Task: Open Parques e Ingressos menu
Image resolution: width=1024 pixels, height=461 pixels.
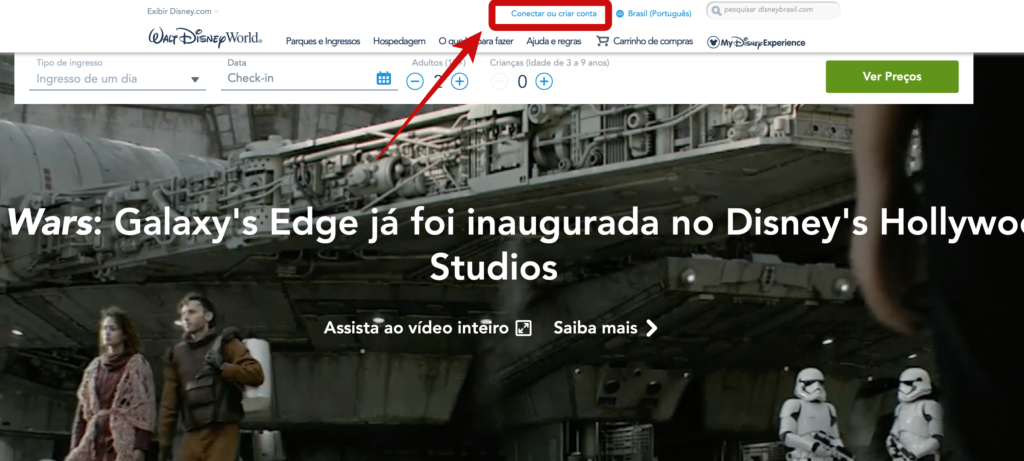Action: [x=323, y=41]
